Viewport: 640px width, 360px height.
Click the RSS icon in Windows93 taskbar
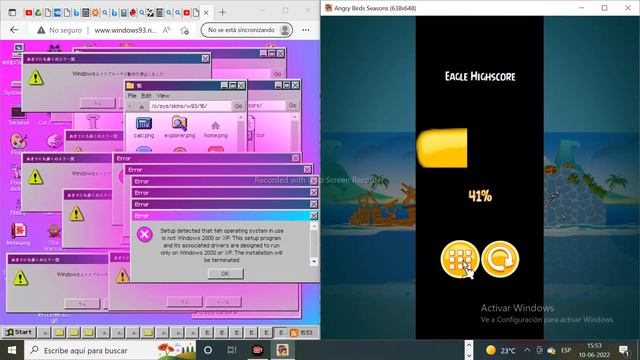click(294, 333)
